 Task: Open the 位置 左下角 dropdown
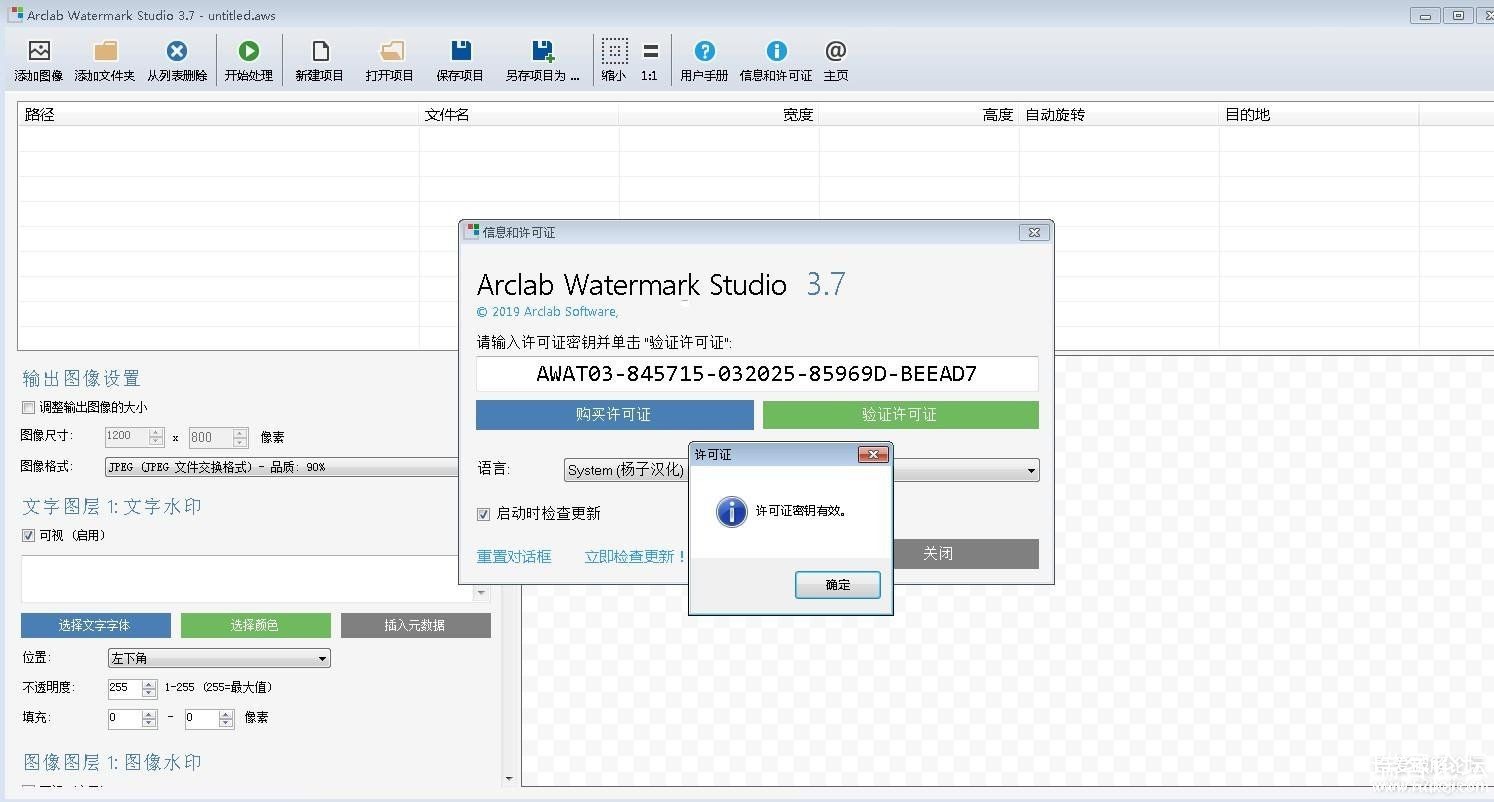(218, 658)
